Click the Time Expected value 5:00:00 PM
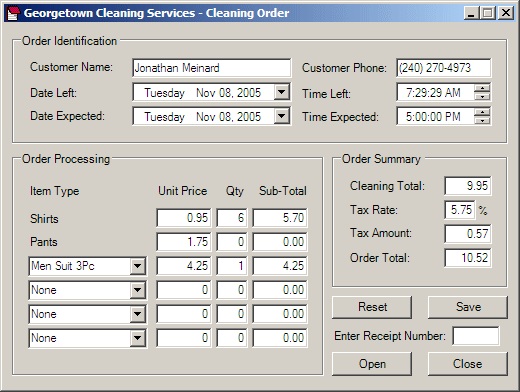The height and width of the screenshot is (392, 520). (433, 116)
